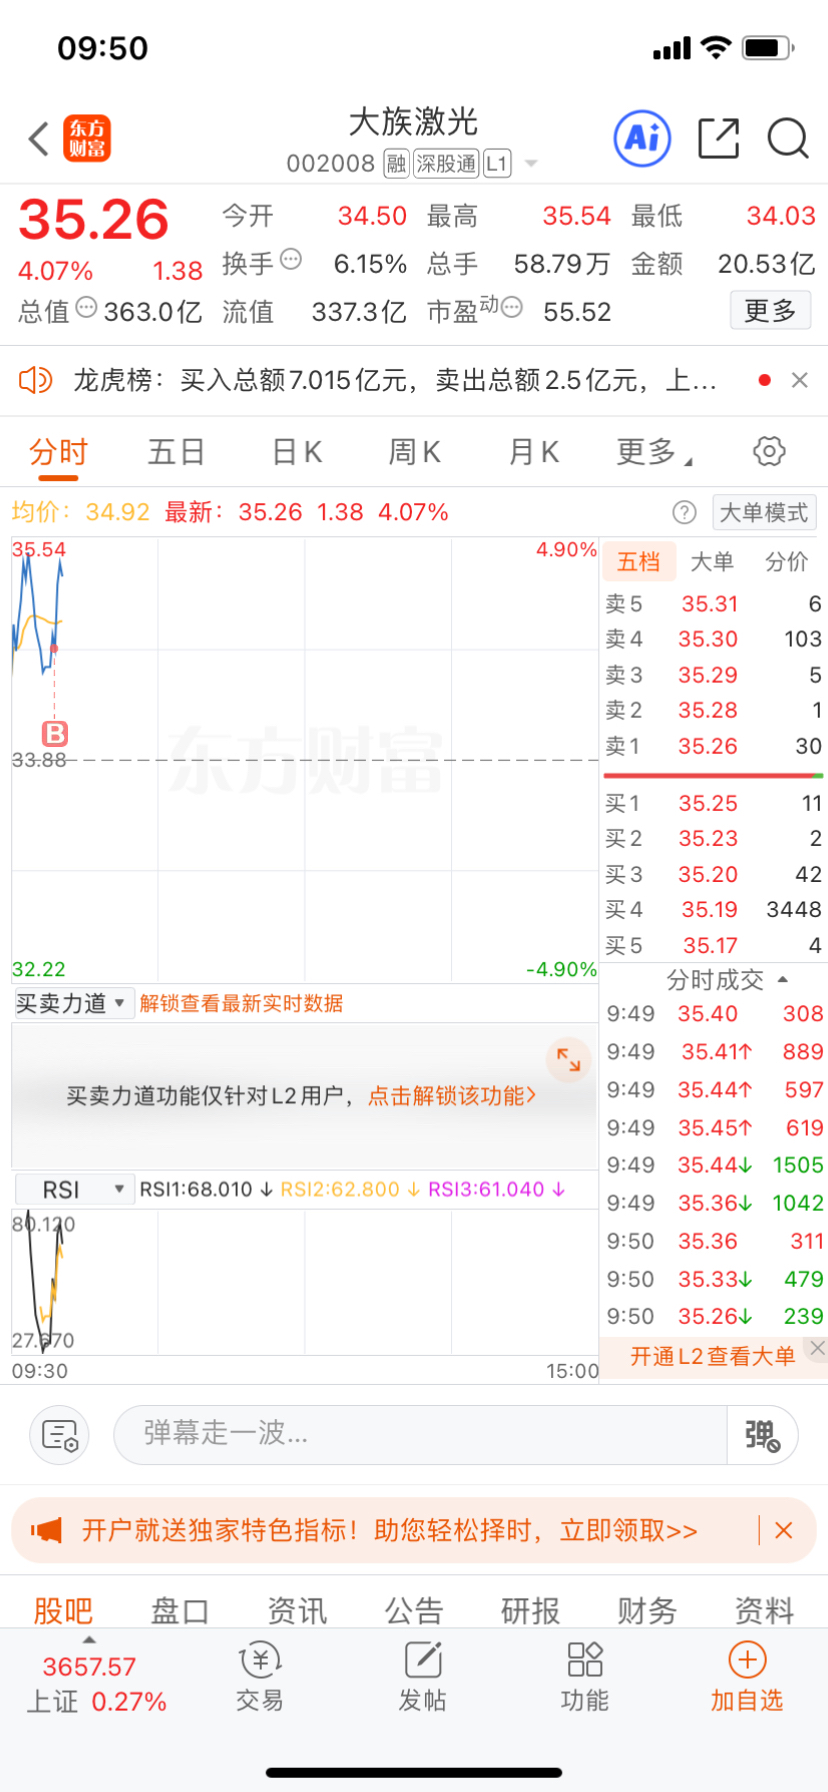Tap the speaker announcement icon
The image size is (828, 1792).
(x=36, y=380)
